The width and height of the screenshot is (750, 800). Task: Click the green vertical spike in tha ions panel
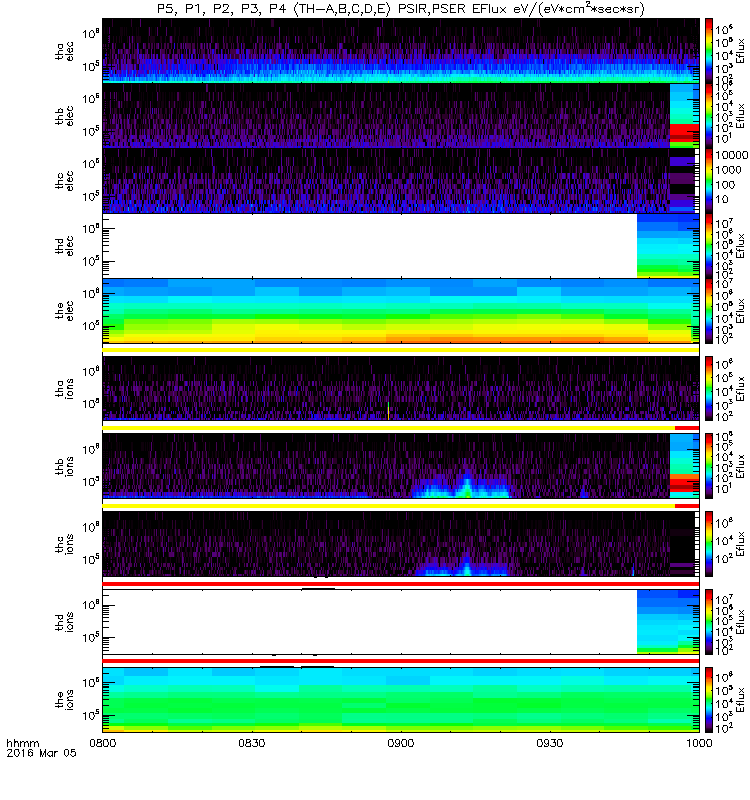click(388, 411)
